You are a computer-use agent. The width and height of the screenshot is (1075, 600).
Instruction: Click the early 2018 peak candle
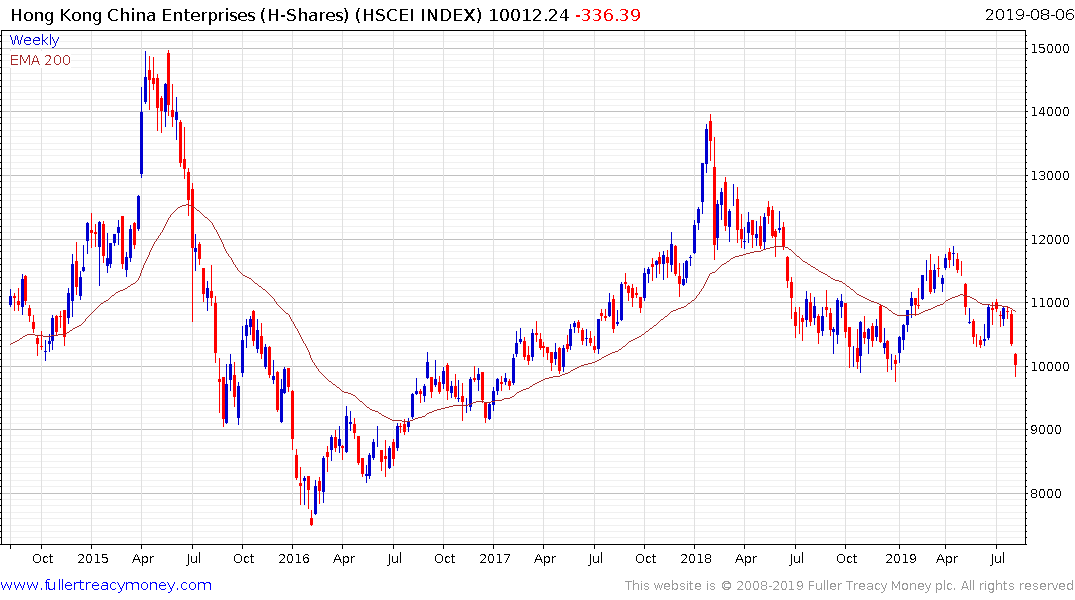click(x=710, y=125)
